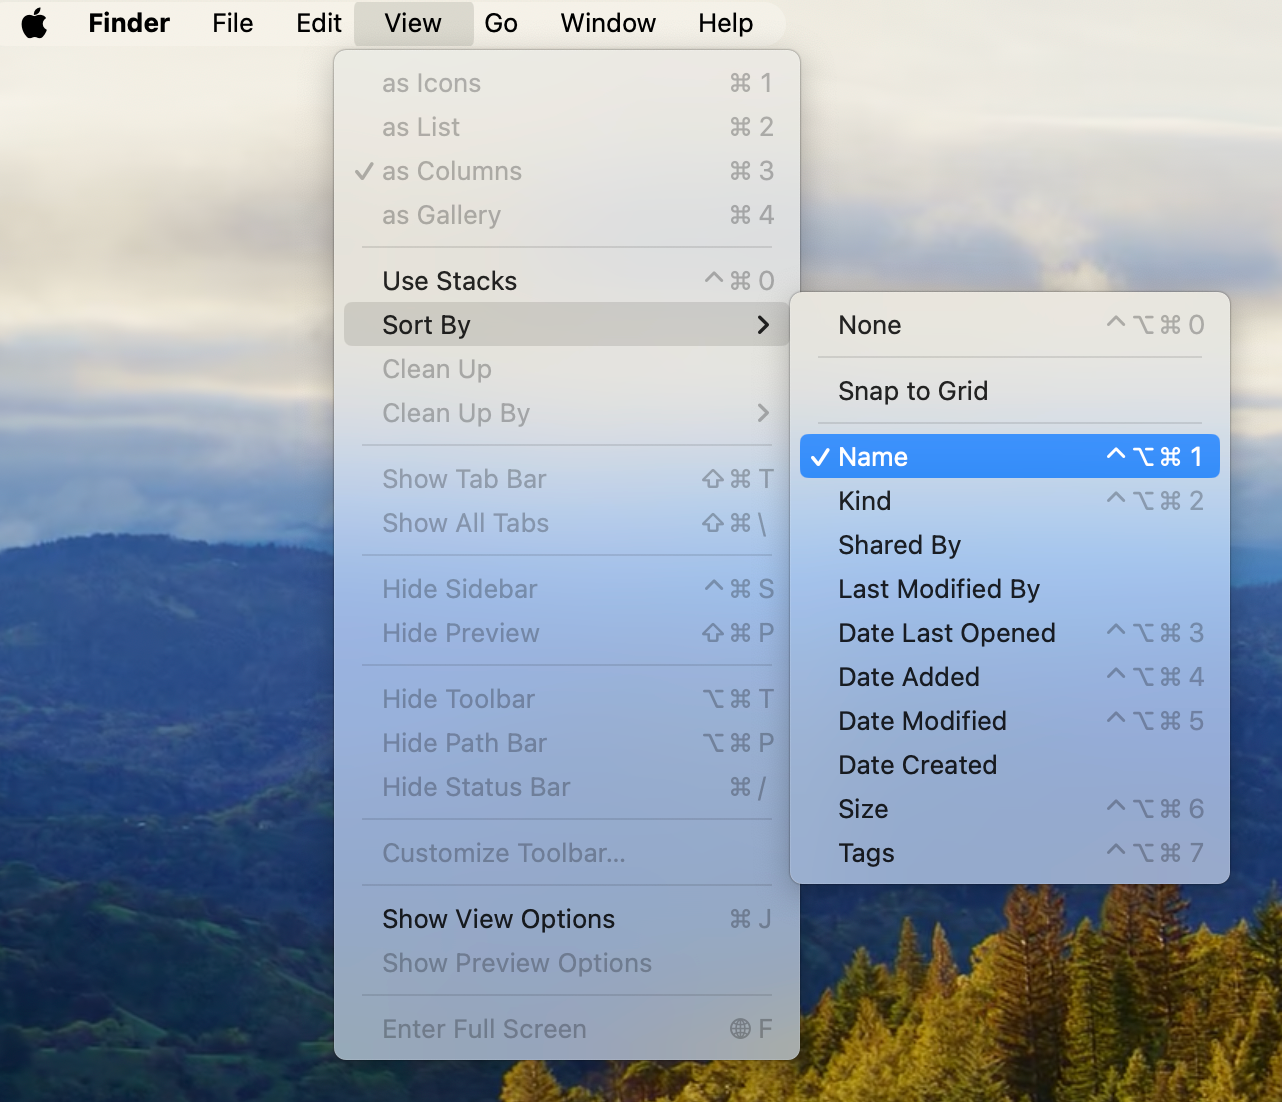Choose None in the Sort By submenu

(x=869, y=325)
